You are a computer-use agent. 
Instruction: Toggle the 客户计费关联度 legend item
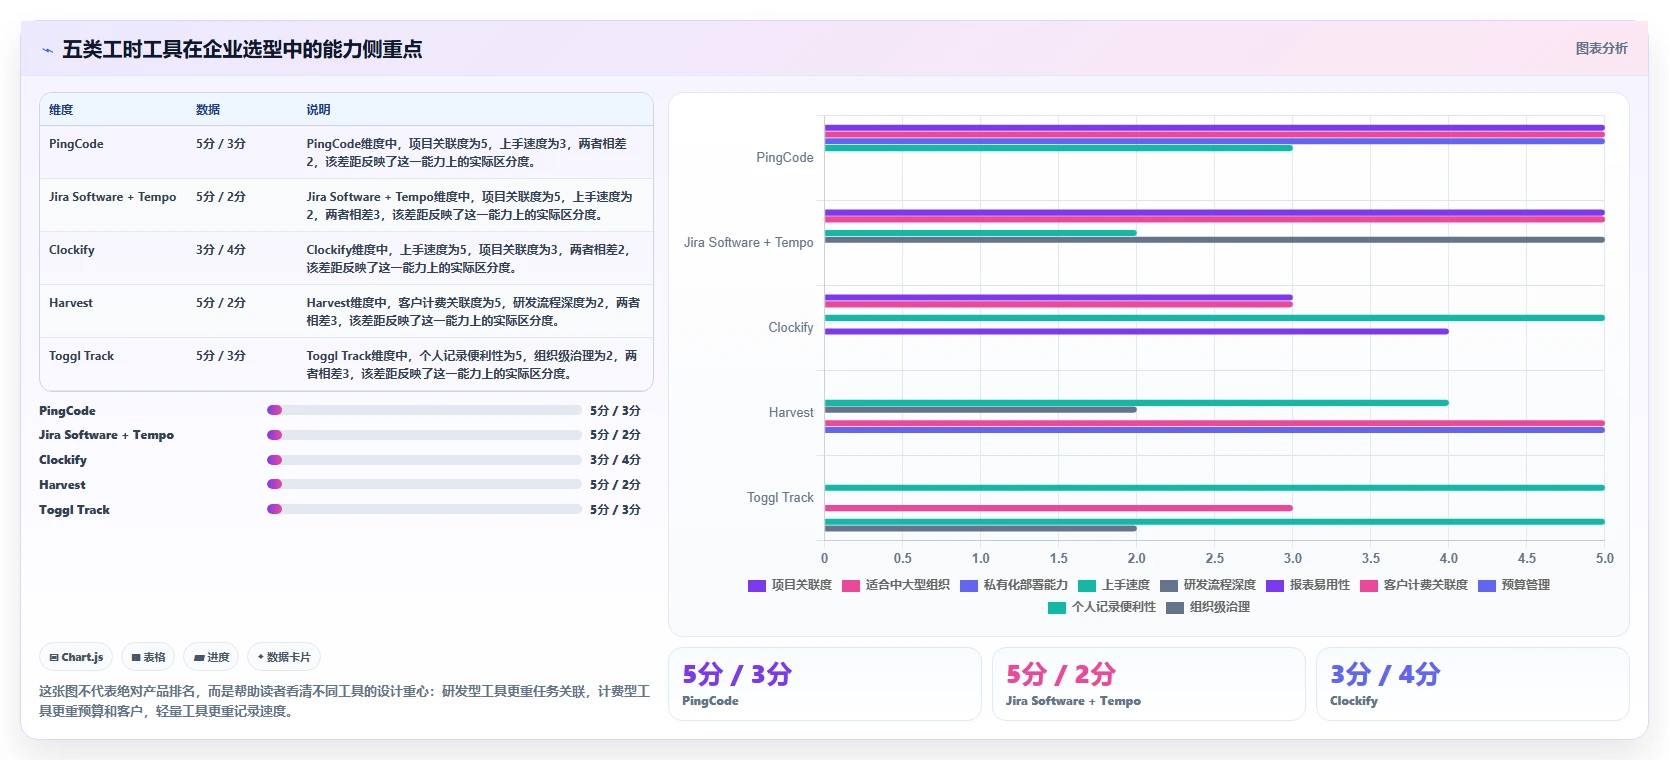point(1414,585)
